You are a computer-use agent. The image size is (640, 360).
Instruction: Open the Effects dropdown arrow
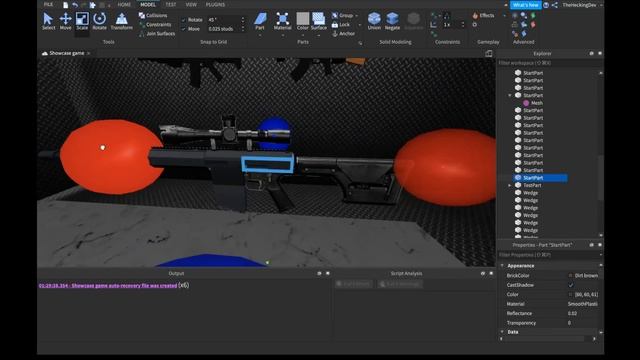(504, 16)
